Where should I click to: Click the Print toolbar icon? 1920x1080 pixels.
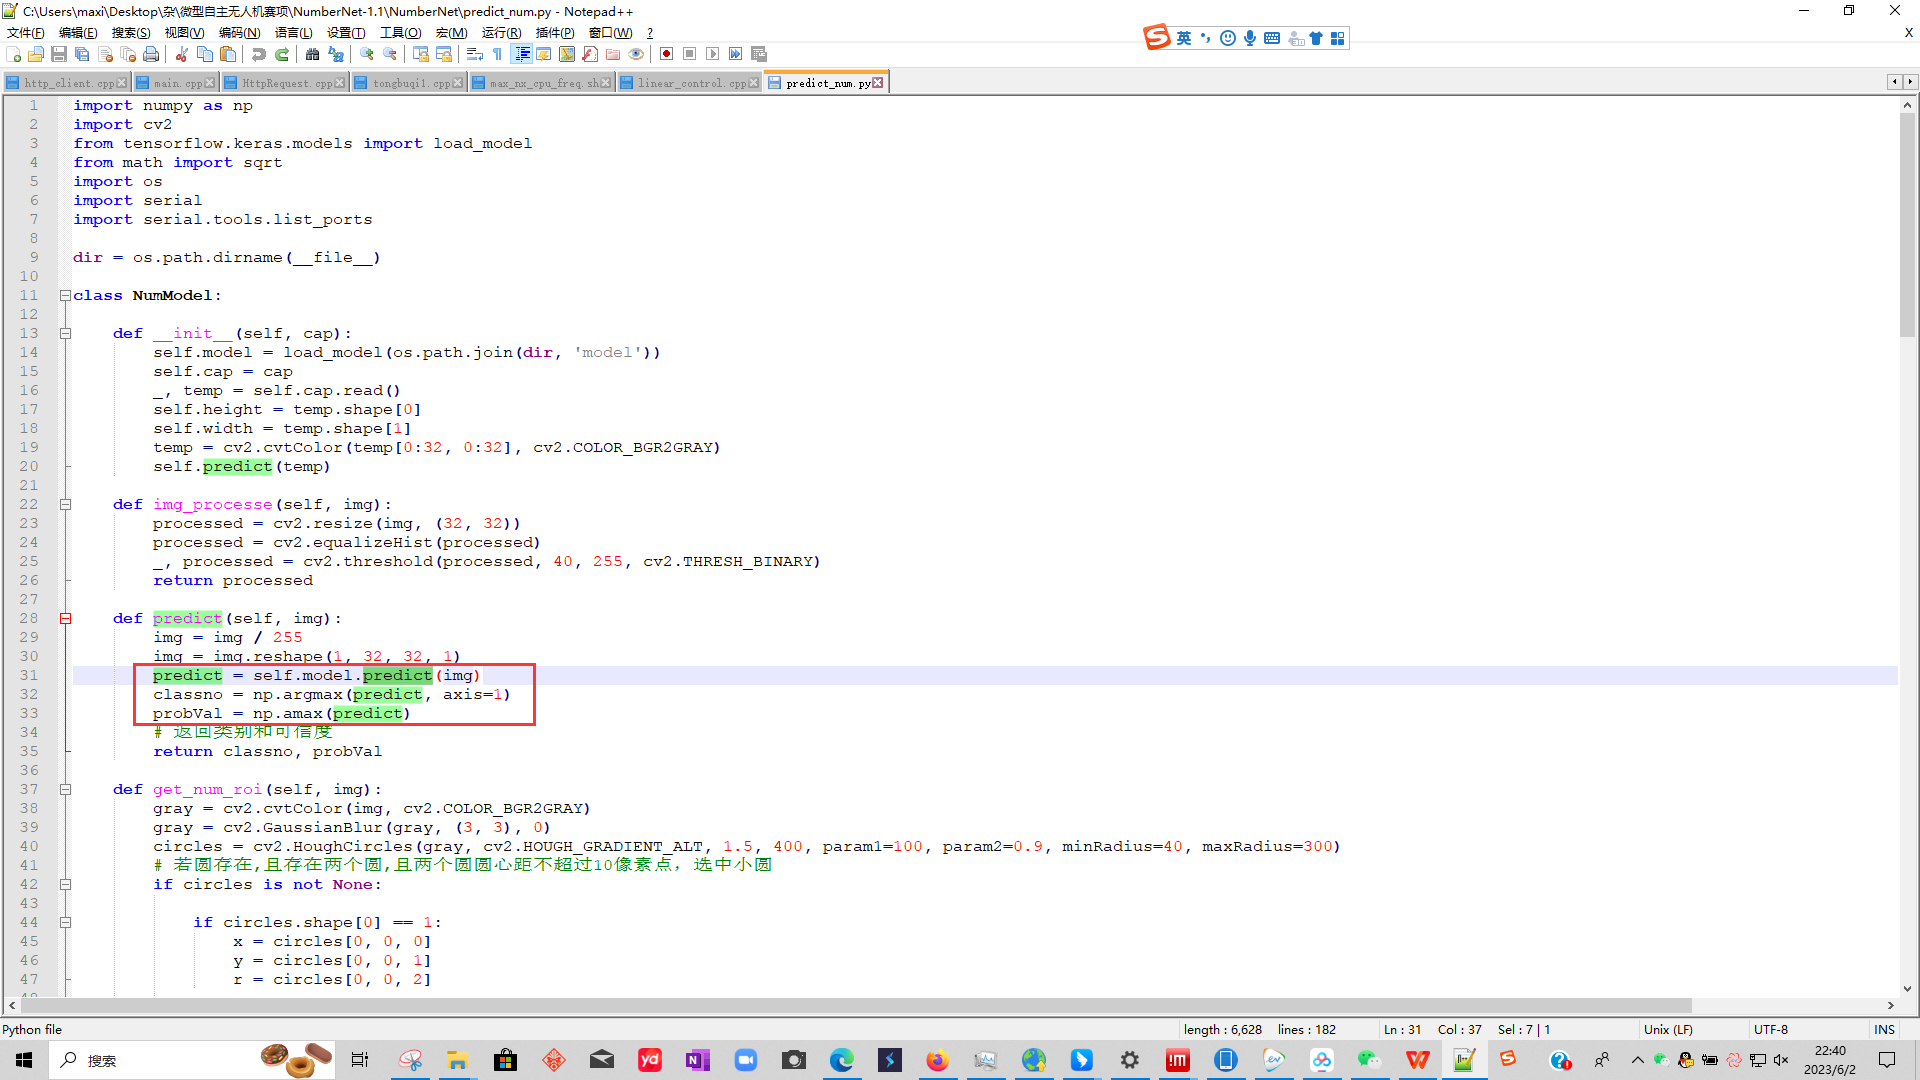(x=151, y=54)
